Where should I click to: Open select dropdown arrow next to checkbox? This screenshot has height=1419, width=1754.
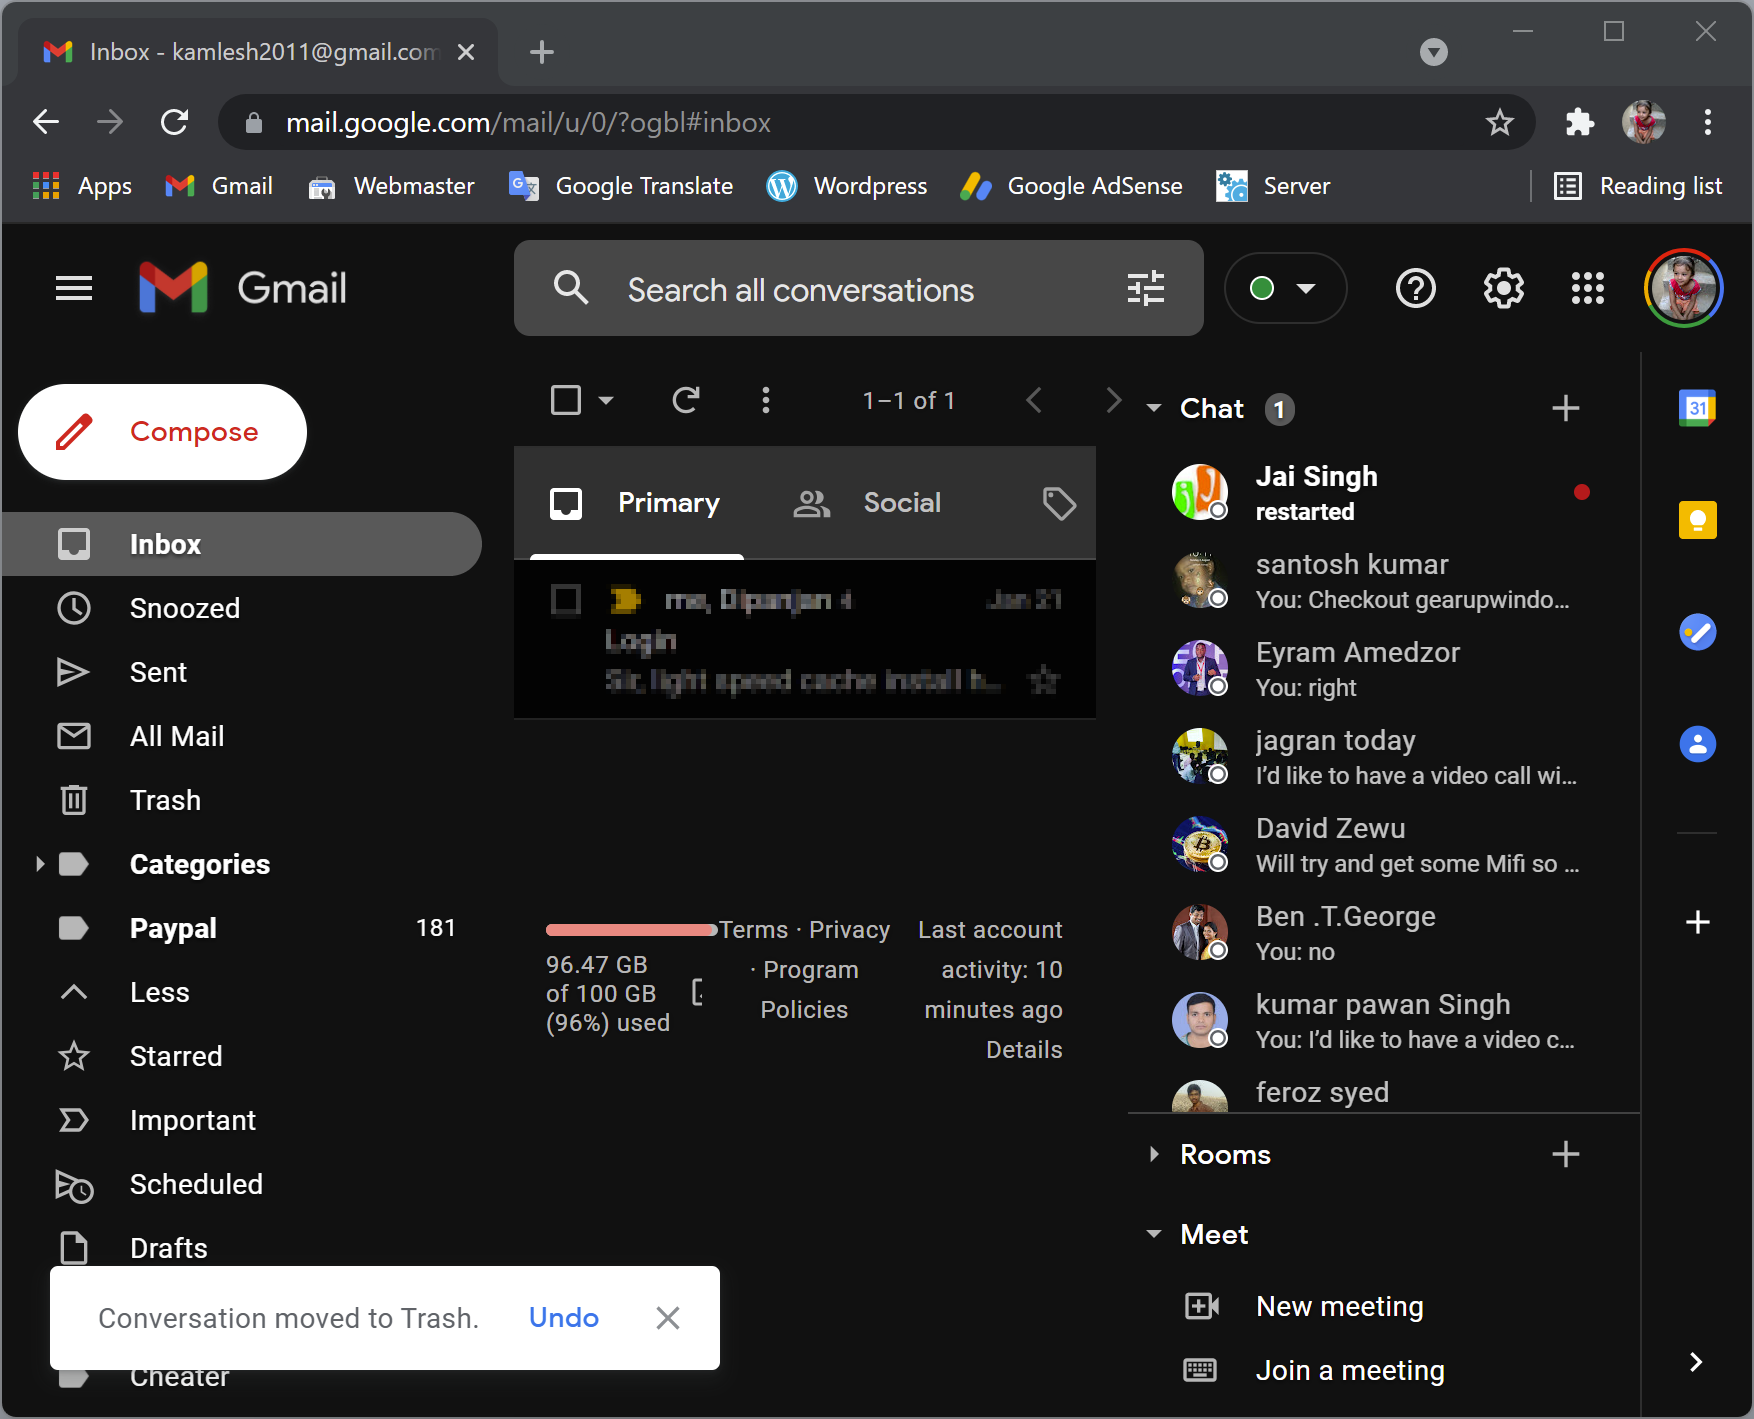(x=605, y=401)
